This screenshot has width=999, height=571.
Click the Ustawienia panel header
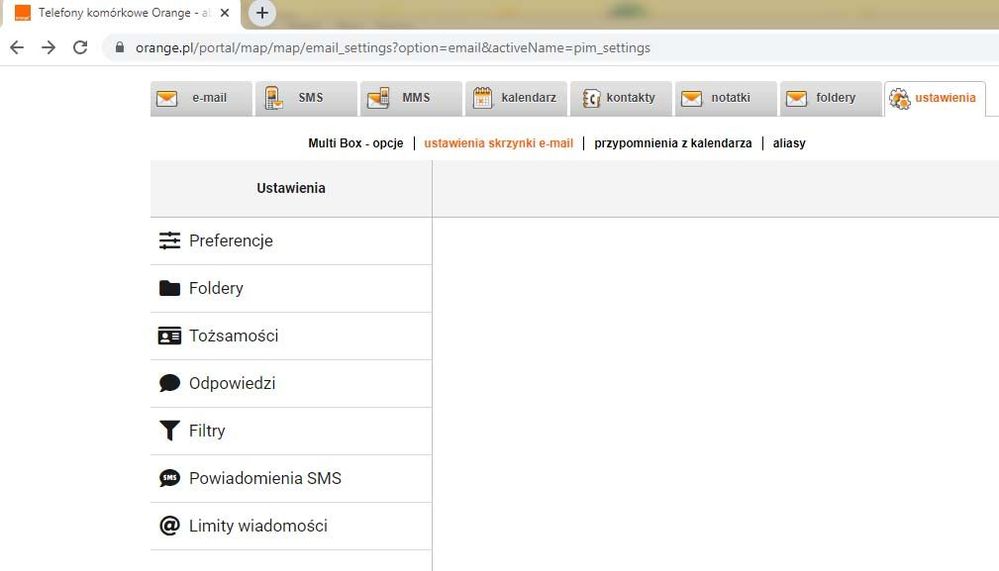coord(291,188)
